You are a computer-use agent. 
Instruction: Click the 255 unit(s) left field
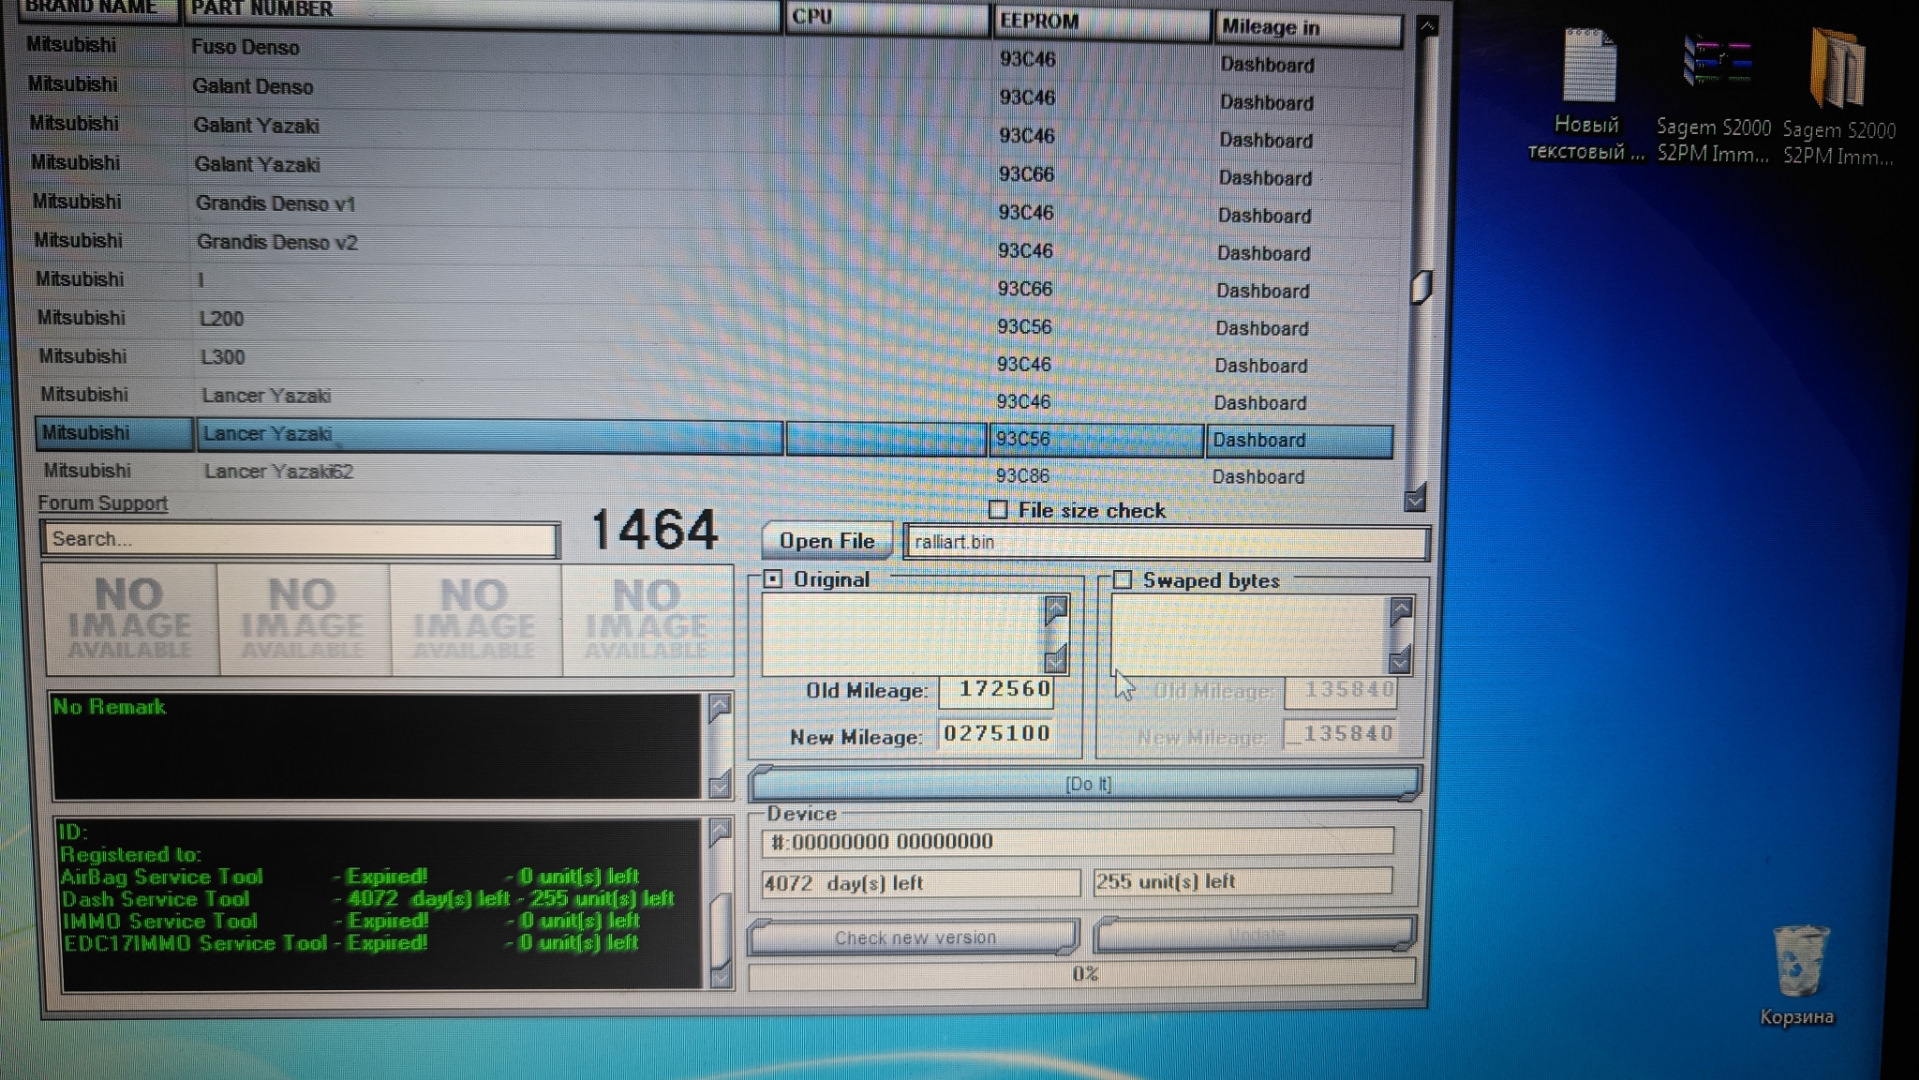[1243, 882]
